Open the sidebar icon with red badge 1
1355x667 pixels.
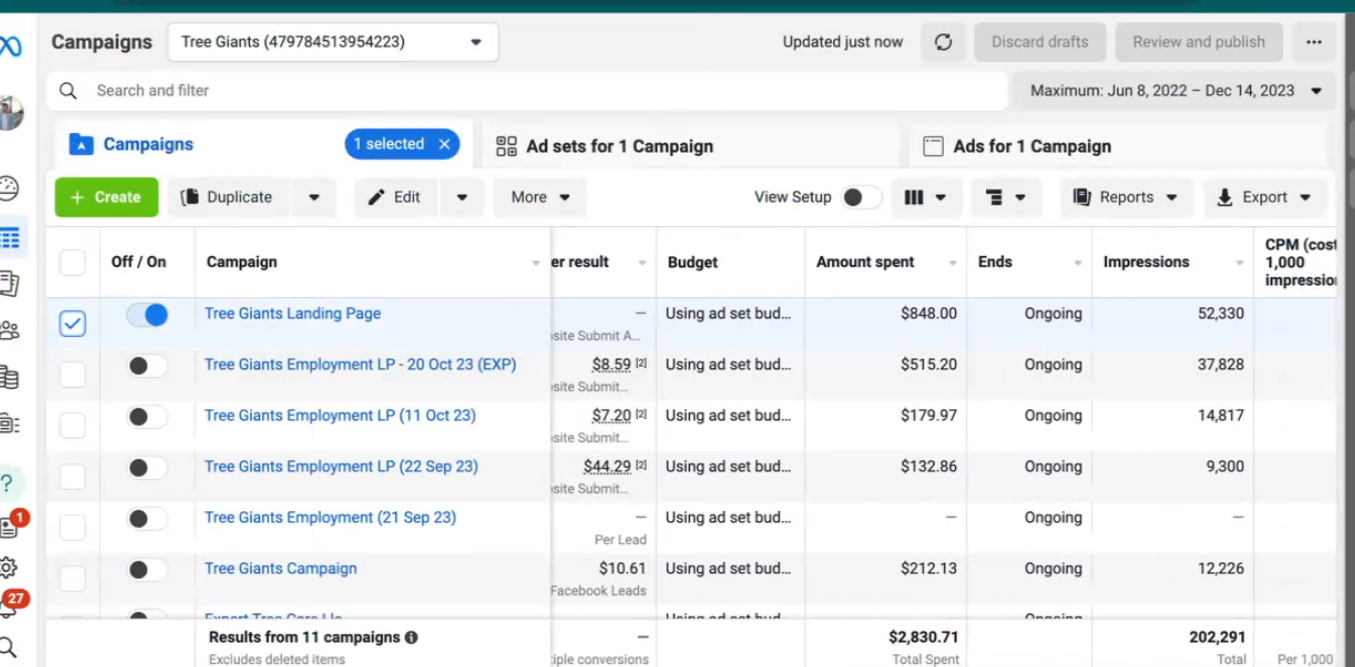10,526
